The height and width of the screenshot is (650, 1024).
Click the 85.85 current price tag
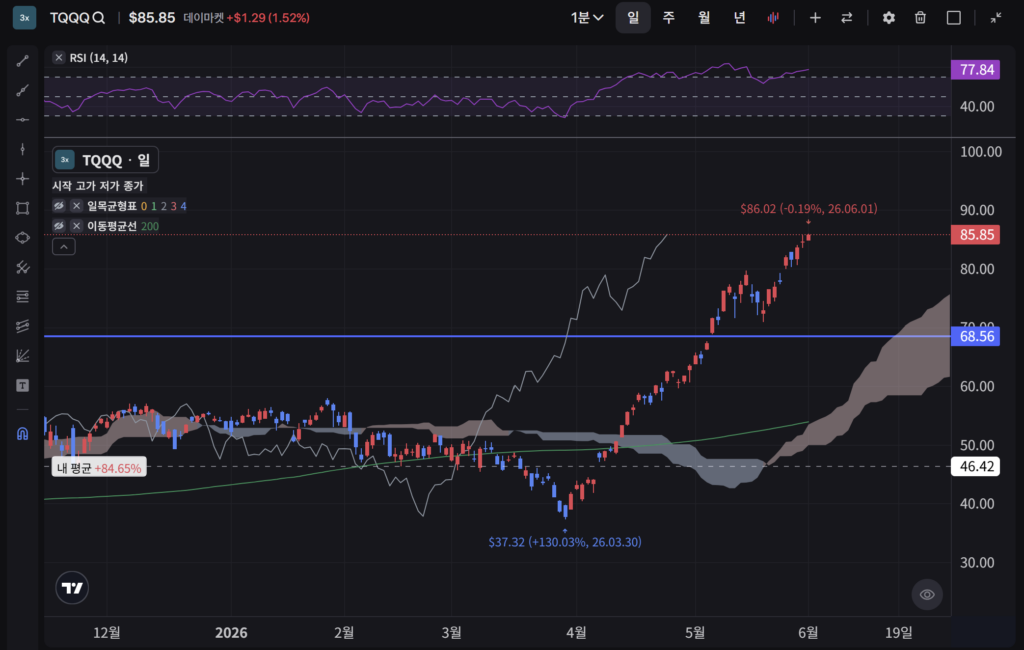[976, 235]
